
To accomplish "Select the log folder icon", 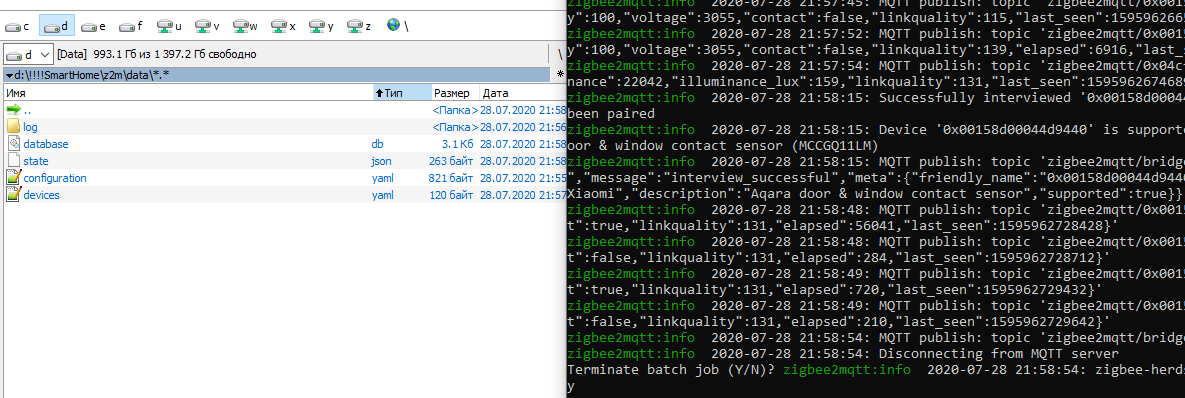I will point(14,127).
